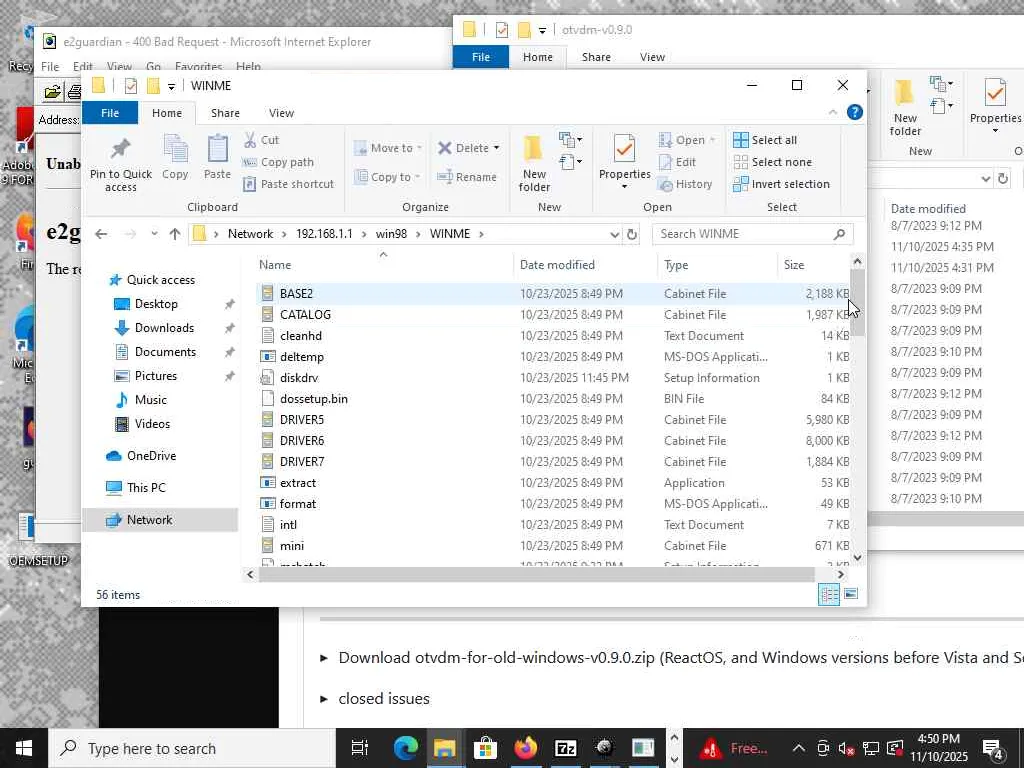The width and height of the screenshot is (1024, 768).
Task: Expand closed issues on the web page
Action: (x=375, y=699)
